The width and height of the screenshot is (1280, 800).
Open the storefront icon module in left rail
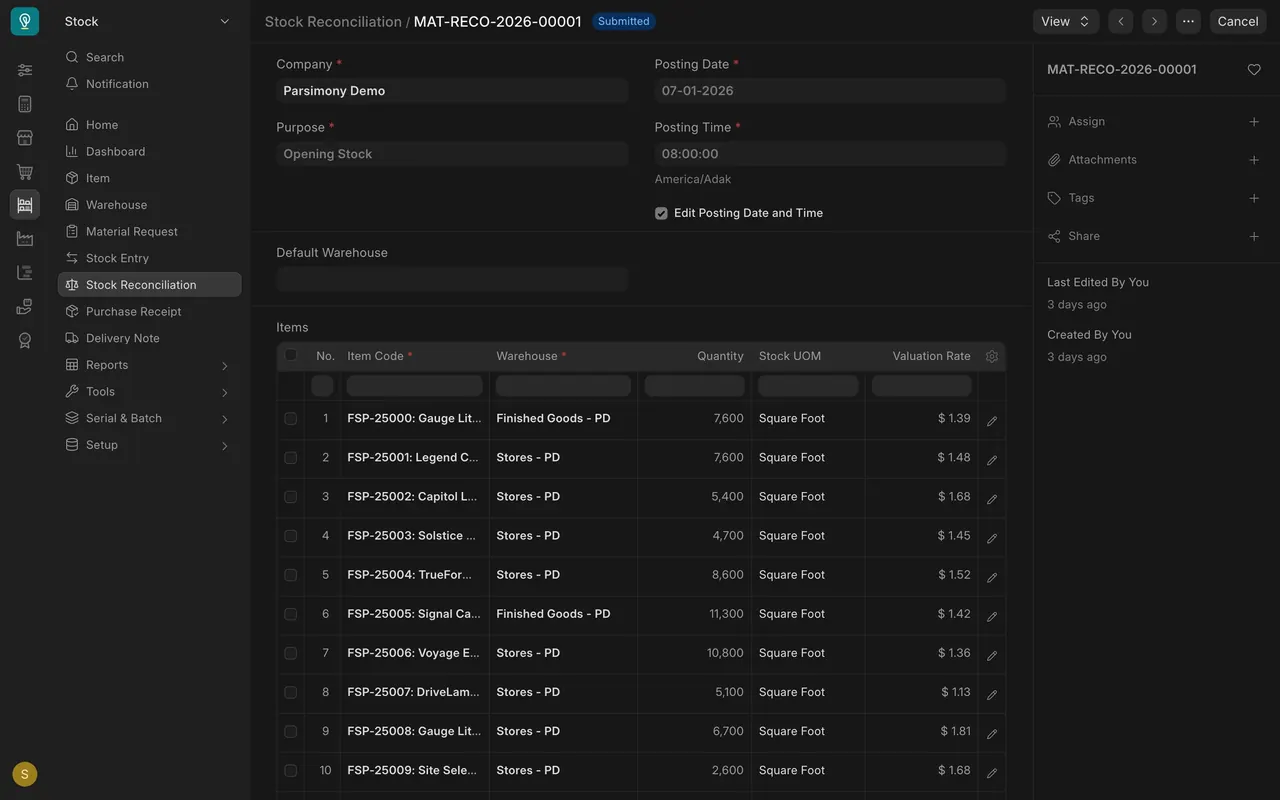[x=25, y=138]
